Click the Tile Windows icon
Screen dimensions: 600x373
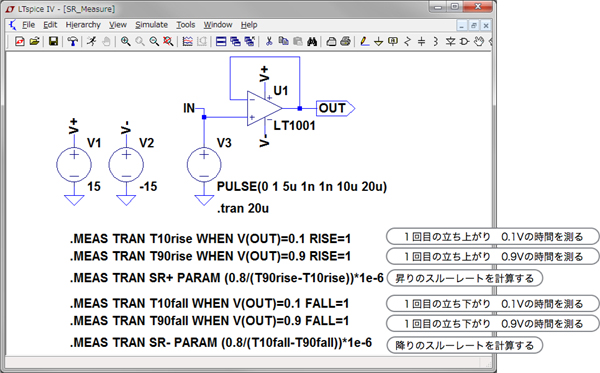coord(221,41)
